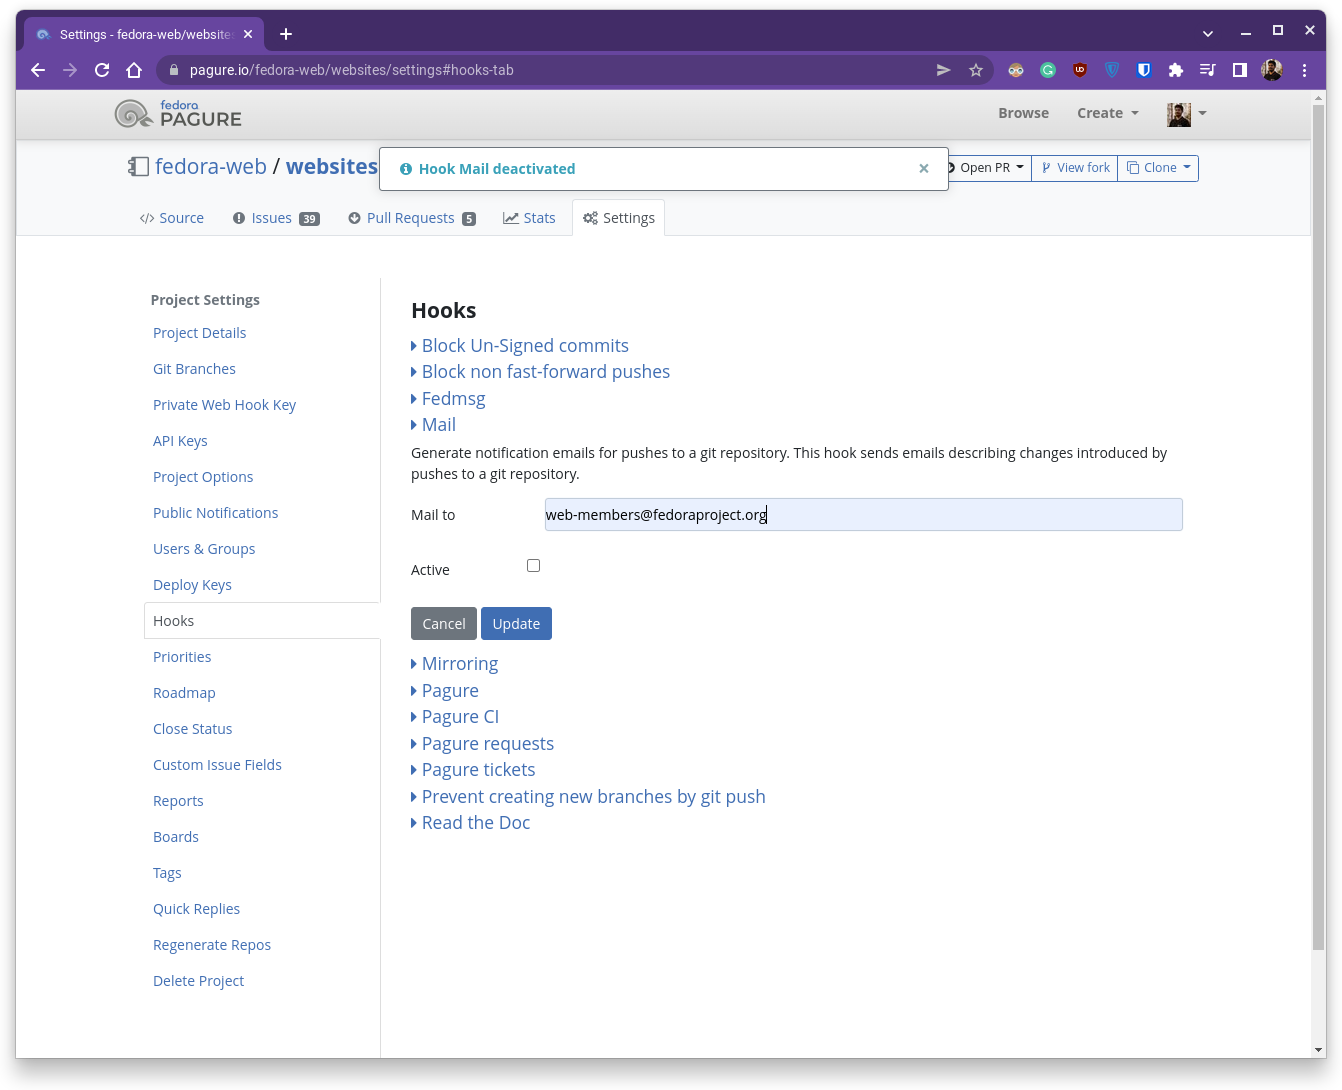The width and height of the screenshot is (1342, 1090).
Task: Open Deploy Keys settings
Action: (x=192, y=585)
